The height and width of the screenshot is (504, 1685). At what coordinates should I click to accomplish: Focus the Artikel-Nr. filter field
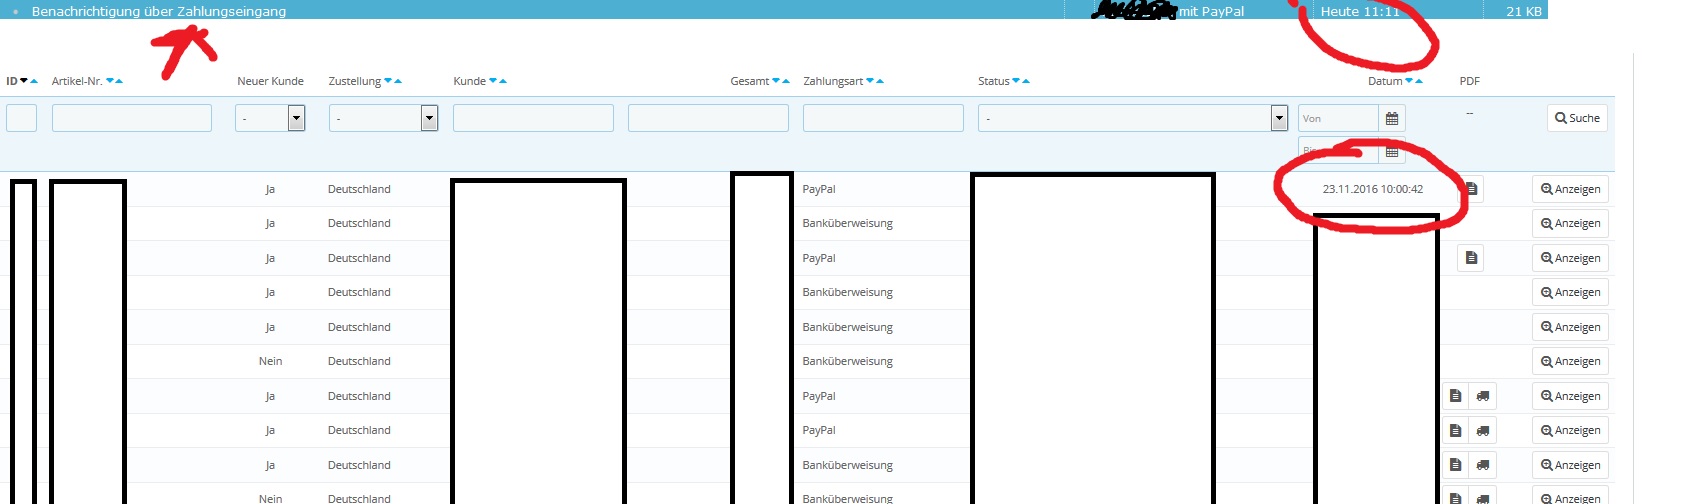coord(132,118)
